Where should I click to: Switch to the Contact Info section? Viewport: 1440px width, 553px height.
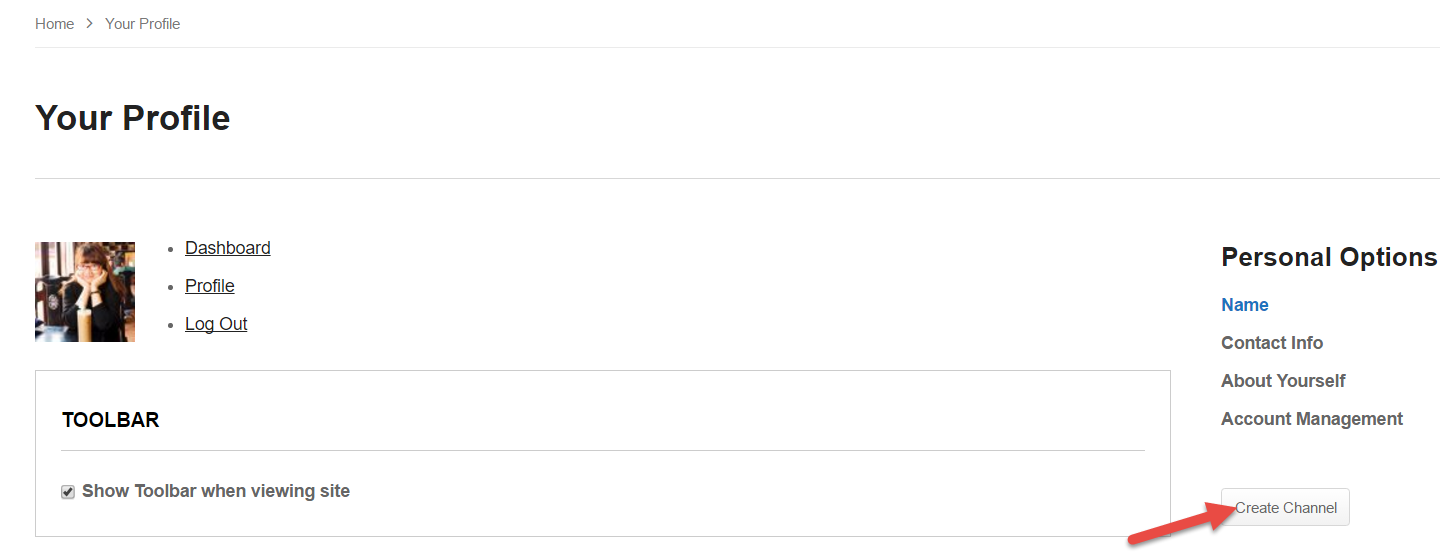tap(1272, 343)
